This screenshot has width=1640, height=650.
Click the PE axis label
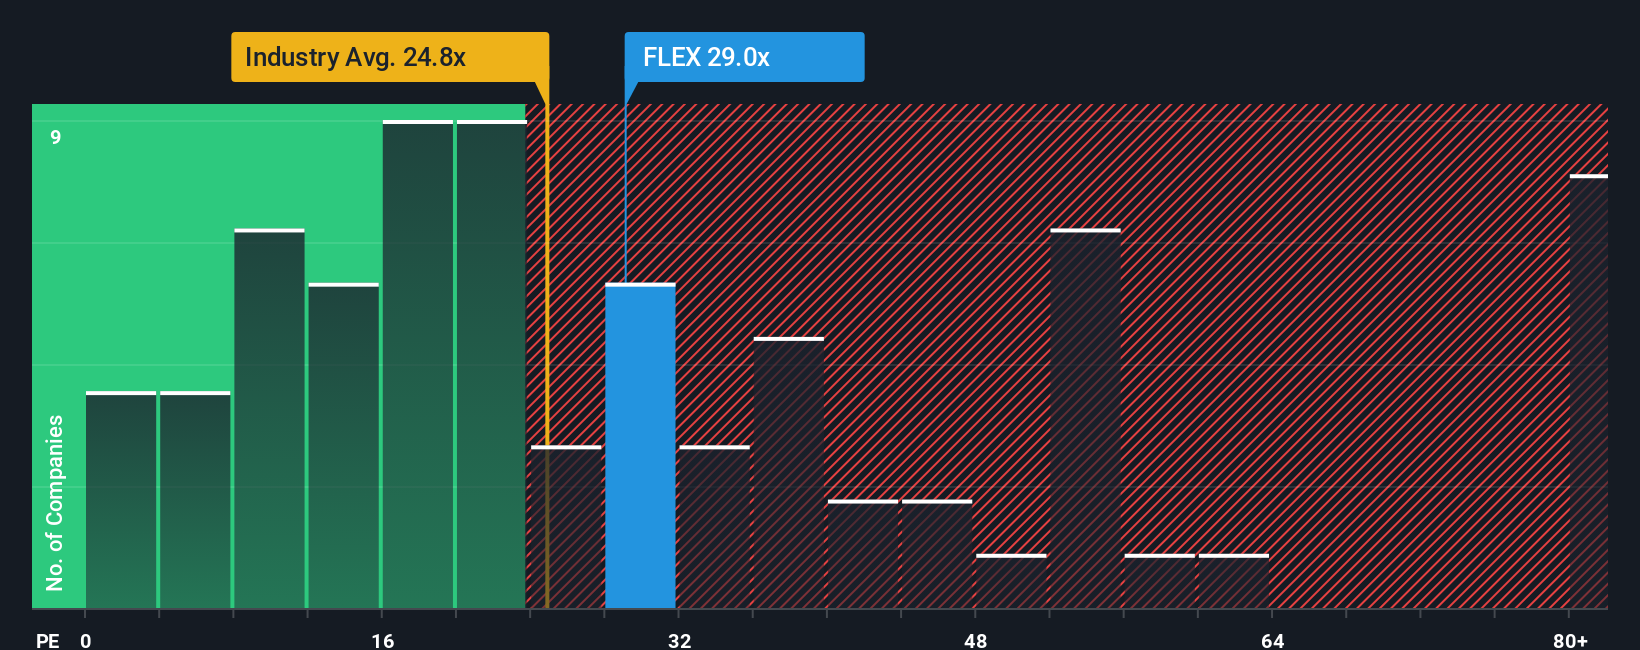pyautogui.click(x=48, y=640)
